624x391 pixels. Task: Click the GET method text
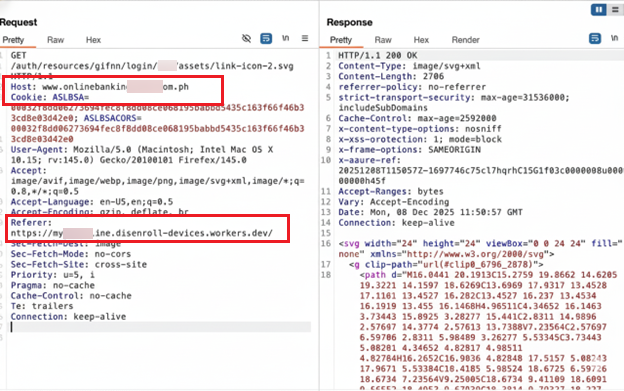click(x=18, y=55)
